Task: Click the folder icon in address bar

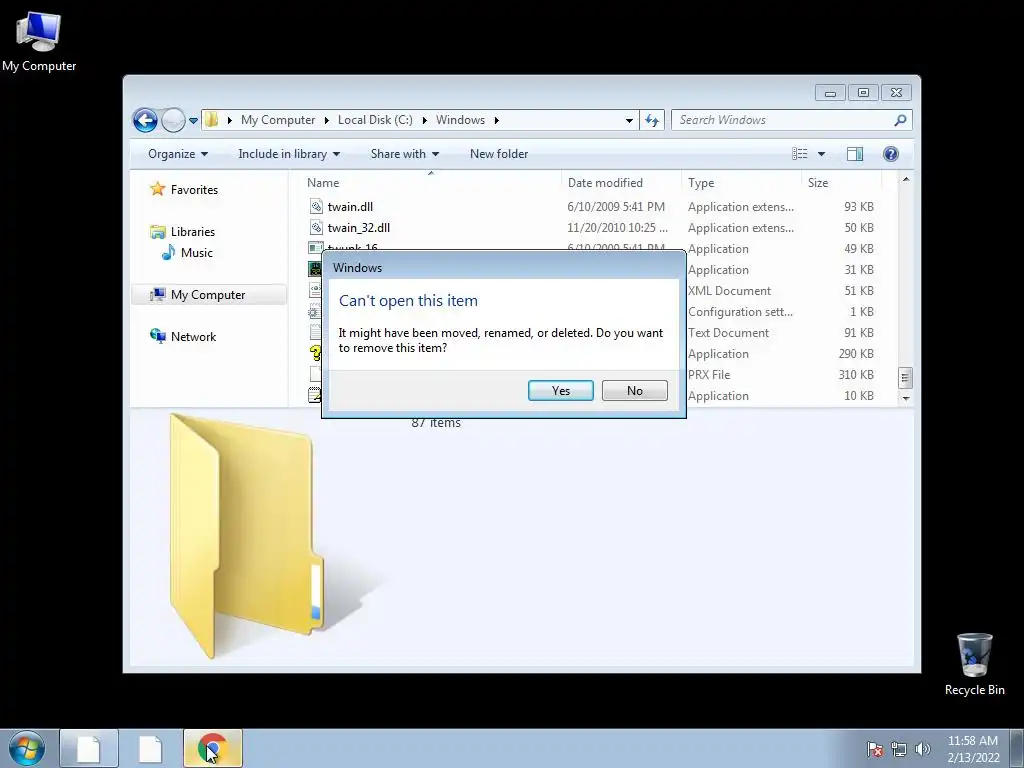Action: point(212,120)
